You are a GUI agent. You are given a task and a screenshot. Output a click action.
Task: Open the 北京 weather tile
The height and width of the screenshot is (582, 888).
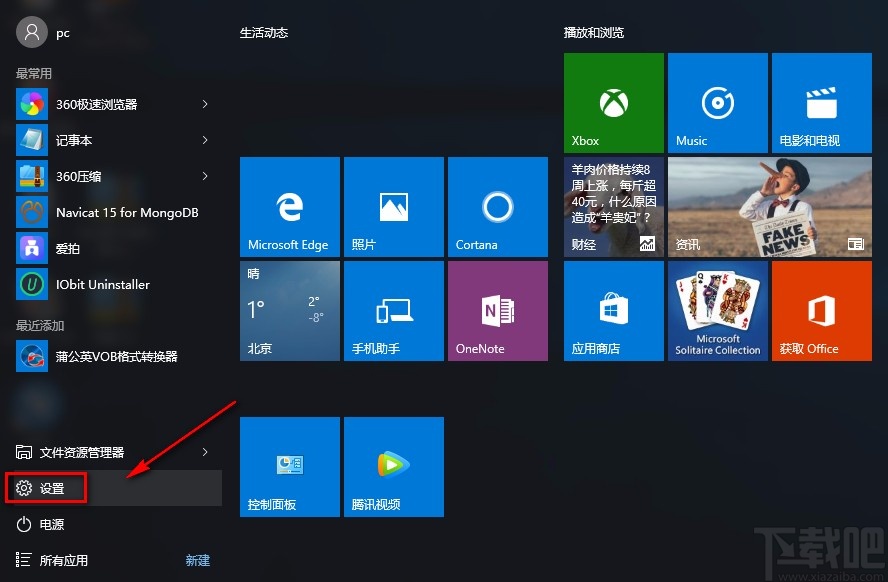[289, 310]
